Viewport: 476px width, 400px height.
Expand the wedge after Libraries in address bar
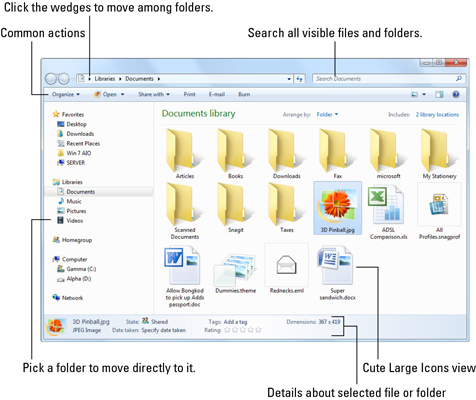pyautogui.click(x=120, y=79)
